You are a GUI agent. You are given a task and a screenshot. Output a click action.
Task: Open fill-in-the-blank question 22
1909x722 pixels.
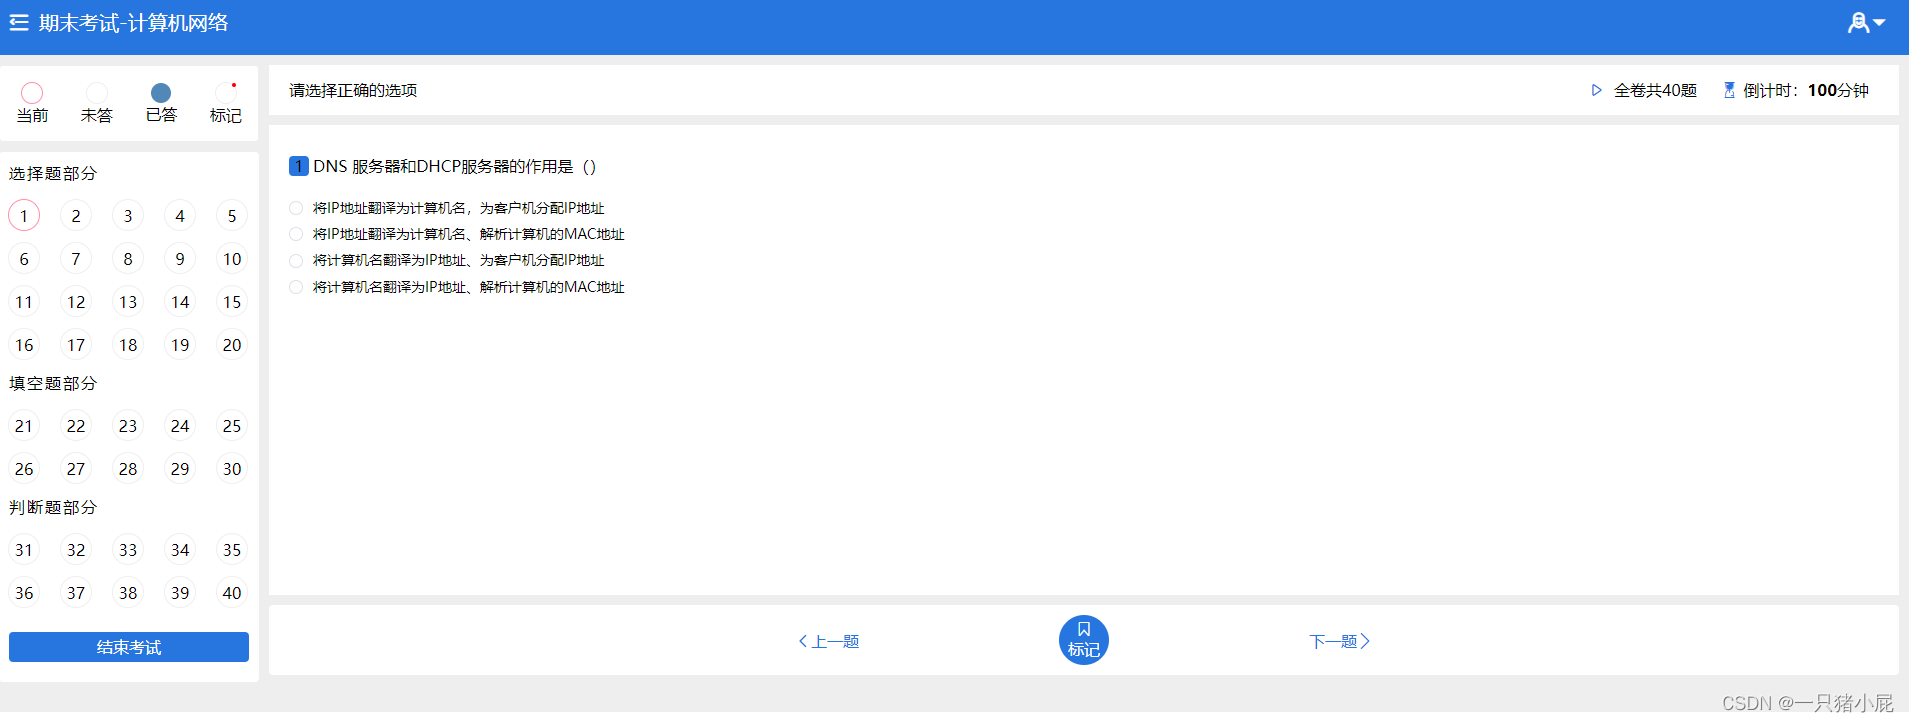click(76, 426)
